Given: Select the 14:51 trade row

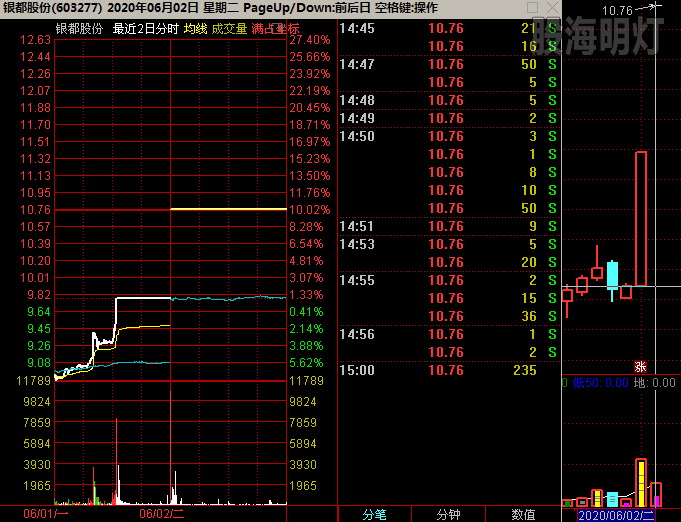Looking at the screenshot, I should click(450, 226).
